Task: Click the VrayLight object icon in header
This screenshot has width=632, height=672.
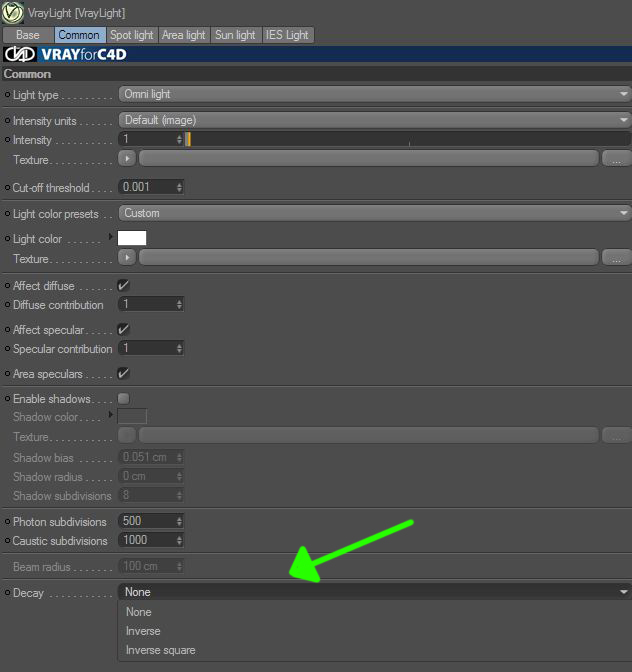Action: 12,12
